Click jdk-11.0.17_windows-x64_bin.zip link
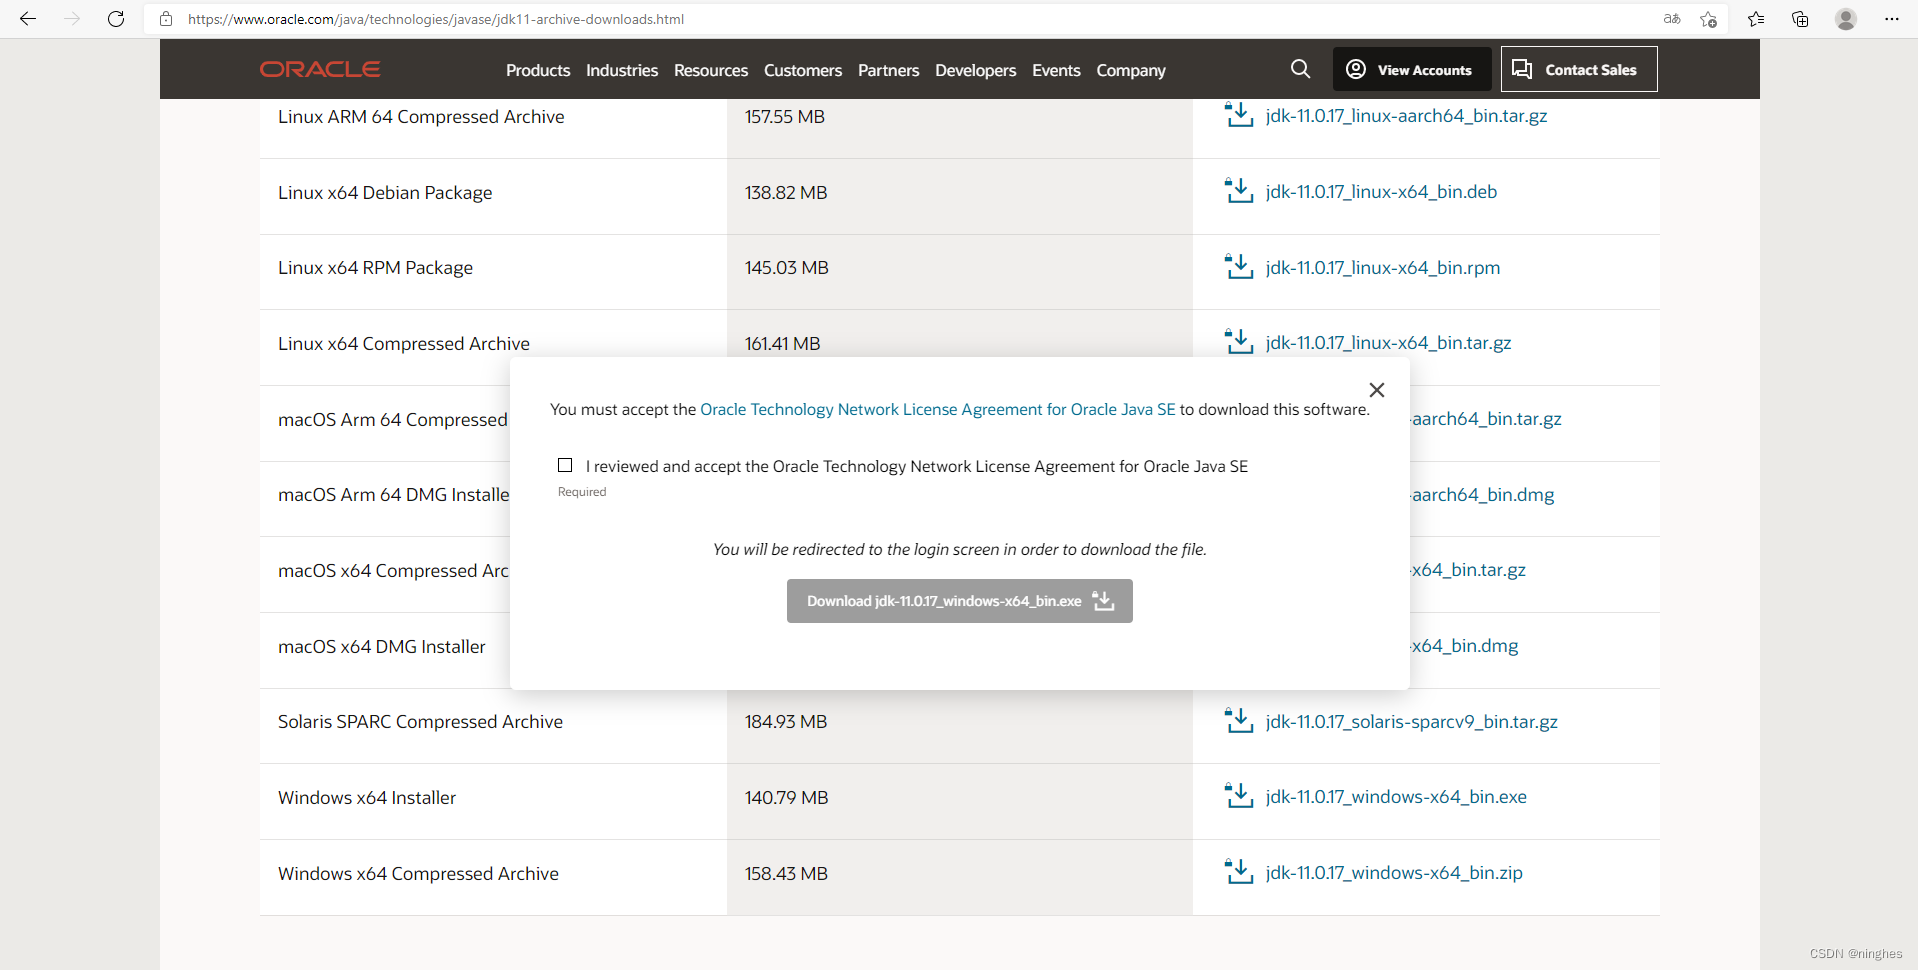The width and height of the screenshot is (1918, 970). point(1394,872)
